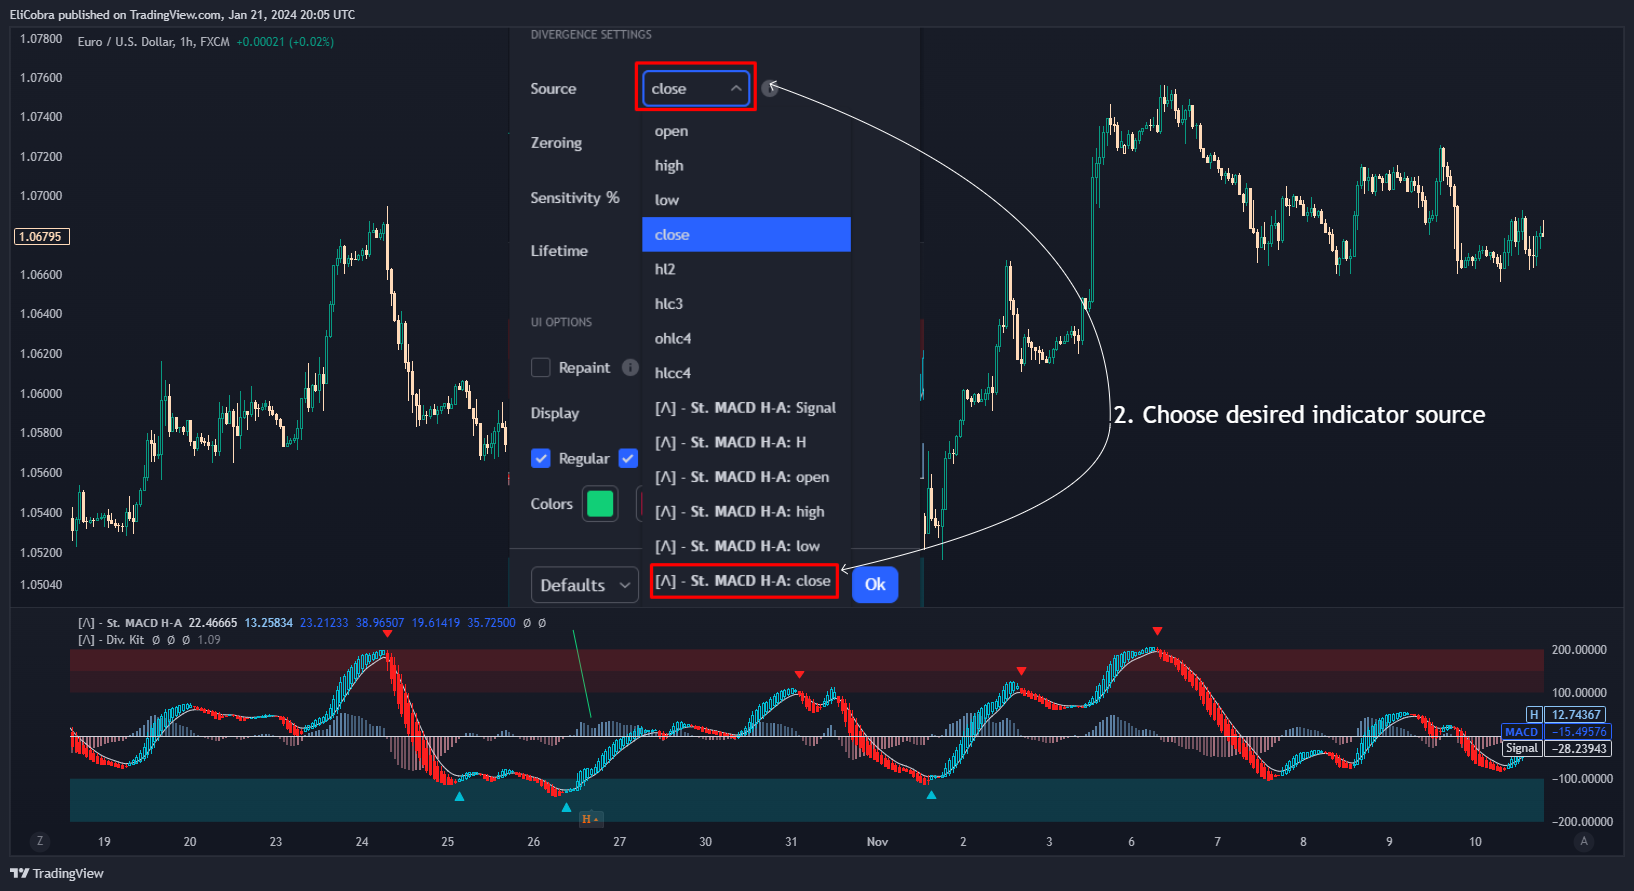
Task: Pick St. MACD H-A: close source
Action: click(x=744, y=581)
